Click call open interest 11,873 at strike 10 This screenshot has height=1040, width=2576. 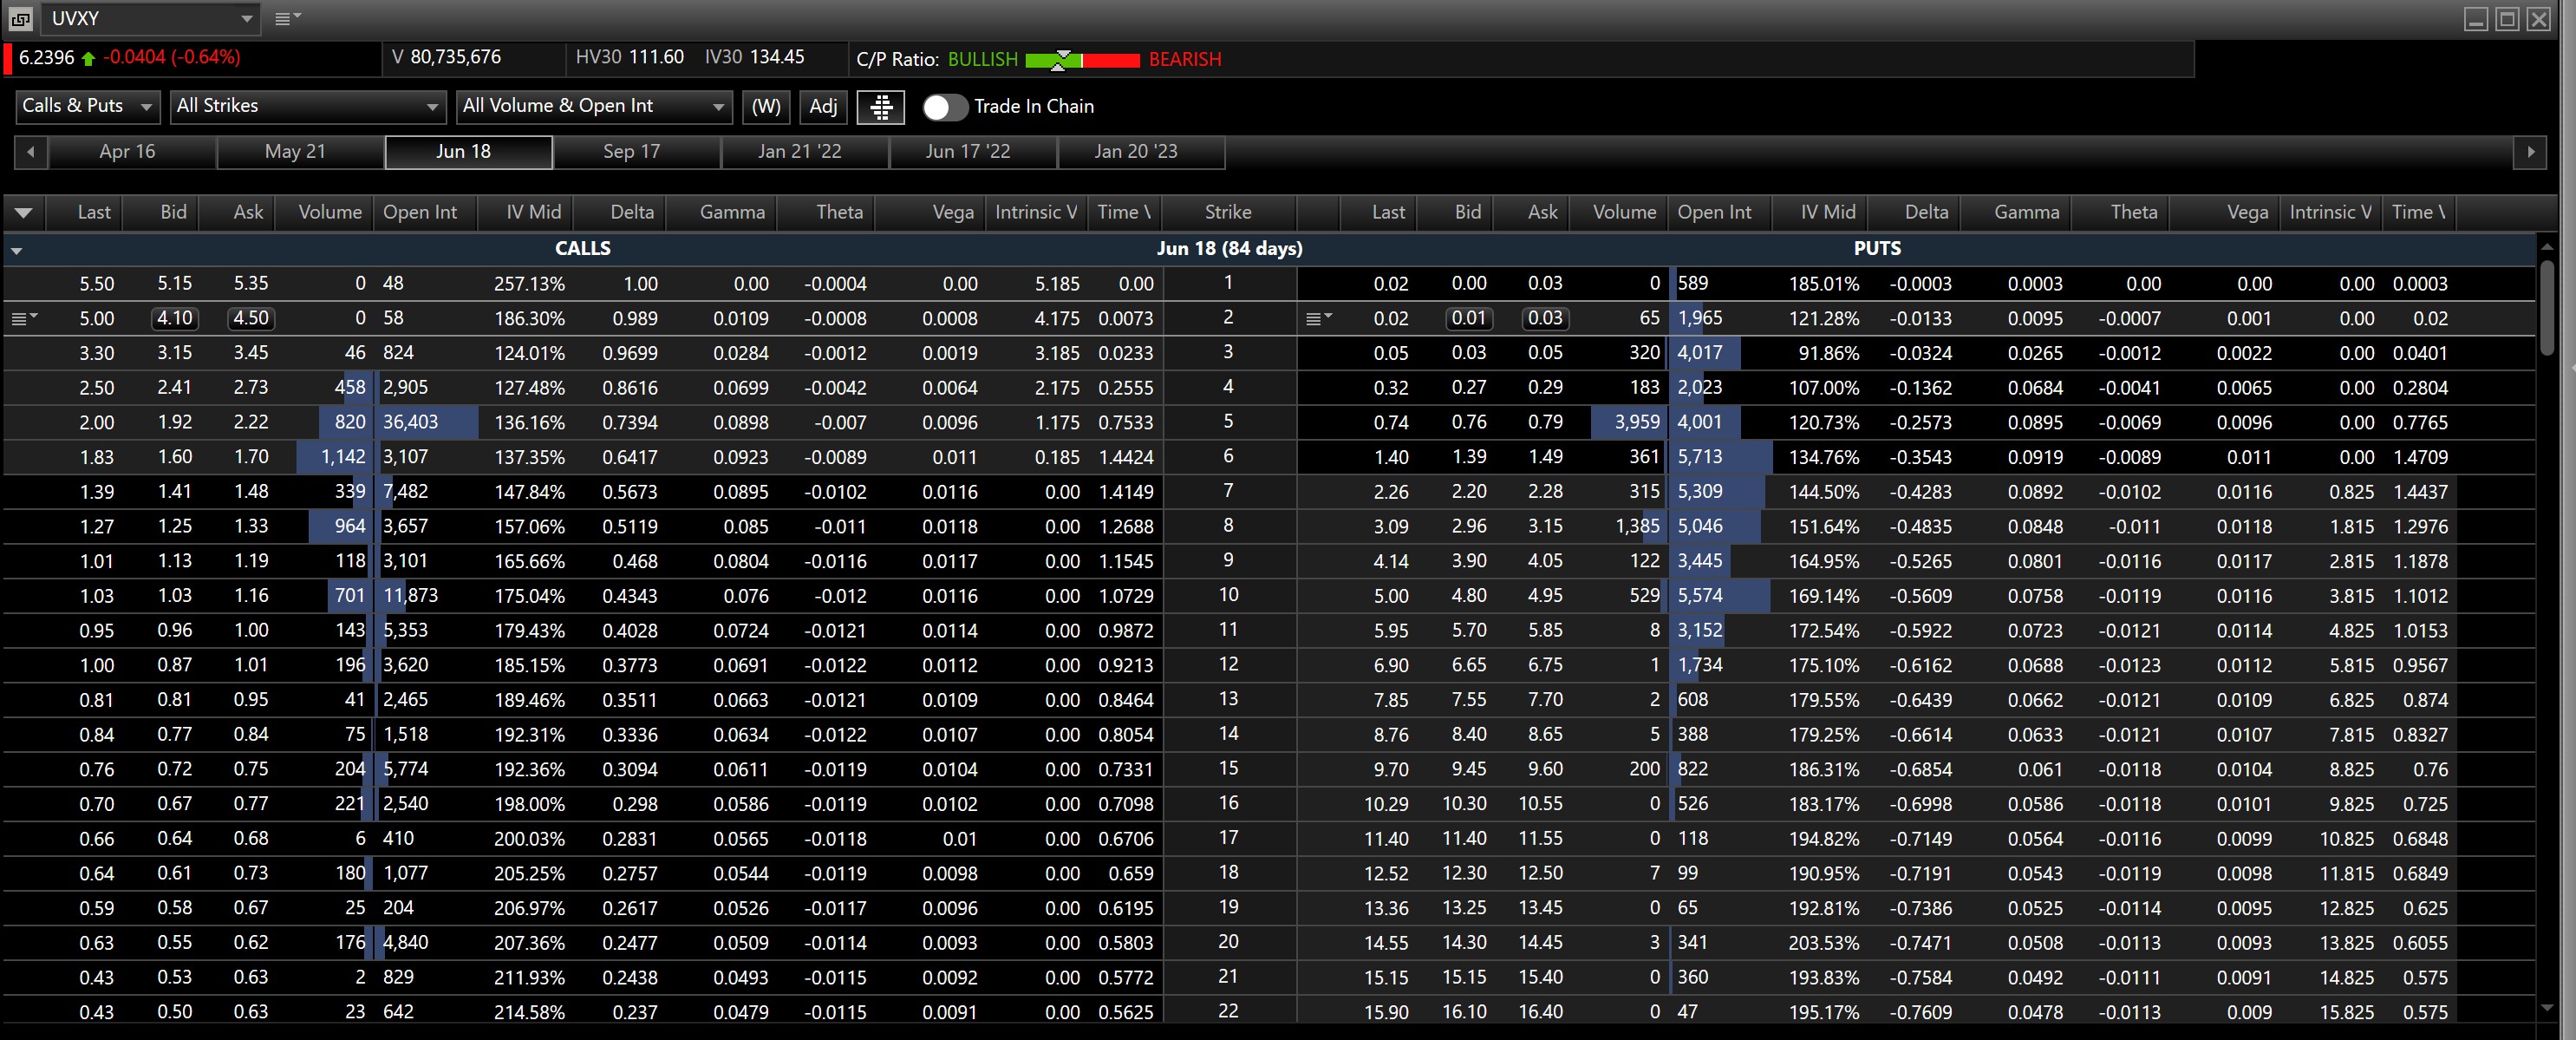(x=411, y=596)
